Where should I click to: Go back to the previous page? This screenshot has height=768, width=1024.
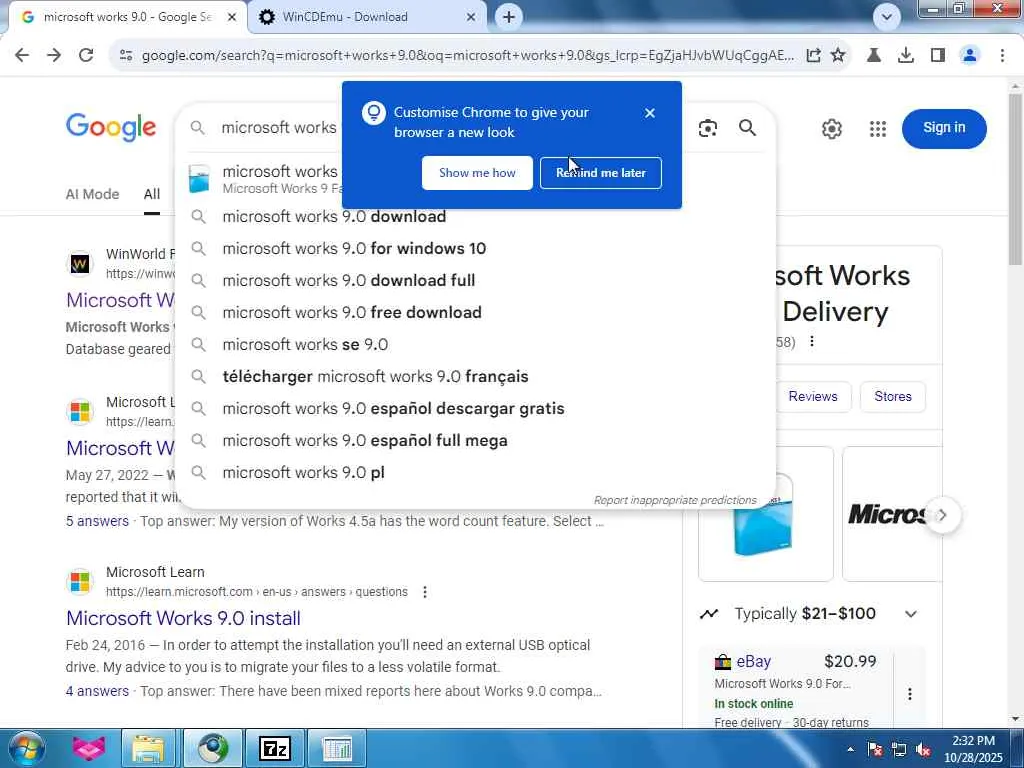(x=22, y=56)
